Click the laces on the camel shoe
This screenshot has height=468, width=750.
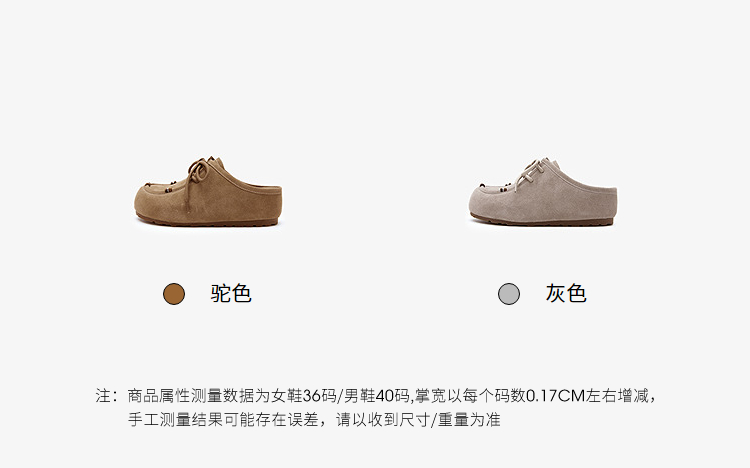pyautogui.click(x=197, y=172)
